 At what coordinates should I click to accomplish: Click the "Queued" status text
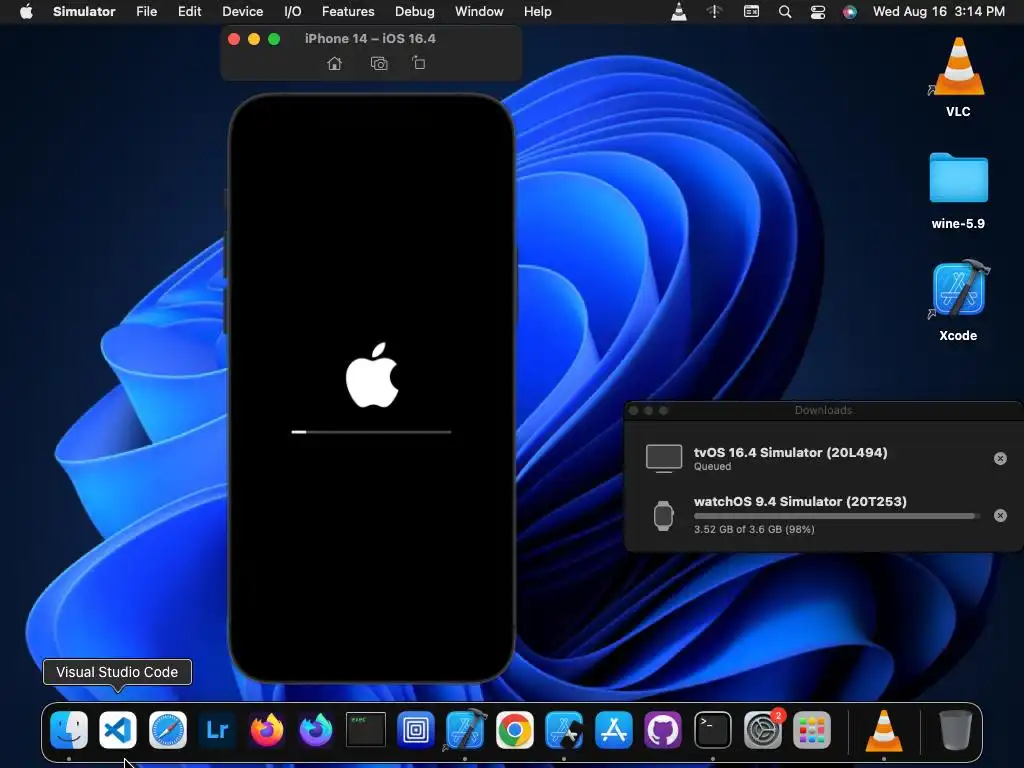pyautogui.click(x=712, y=466)
